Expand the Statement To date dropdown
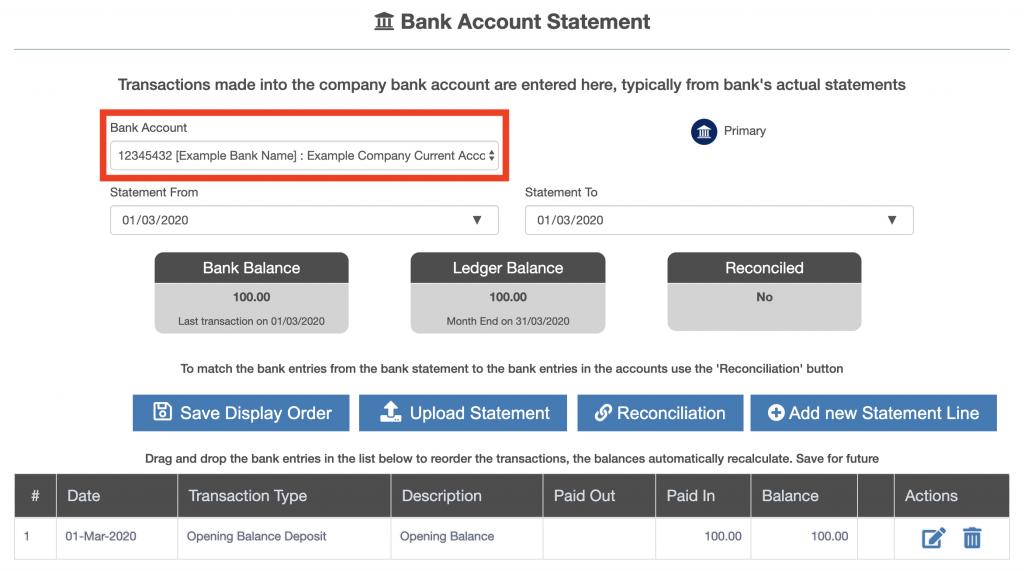Screen dimensions: 1024x571 (x=719, y=220)
